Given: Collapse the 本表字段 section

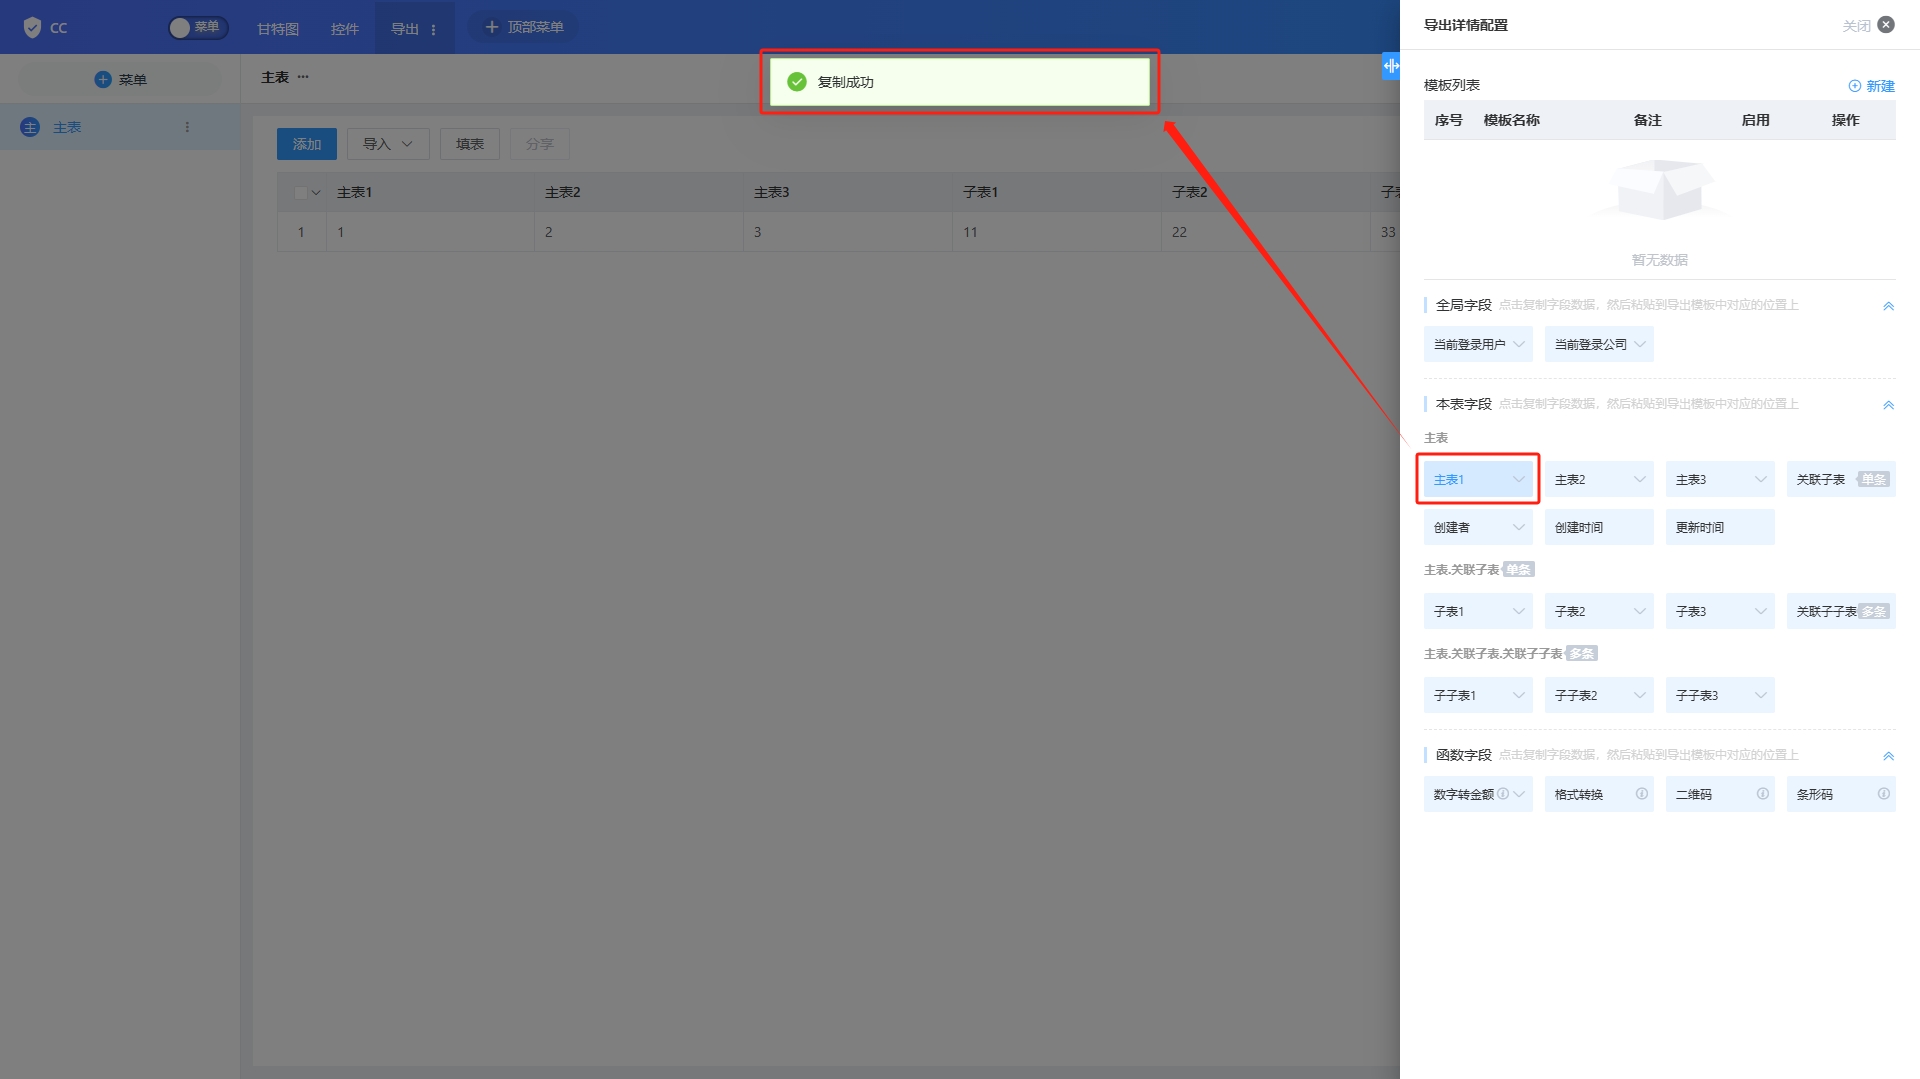Looking at the screenshot, I should (x=1888, y=405).
